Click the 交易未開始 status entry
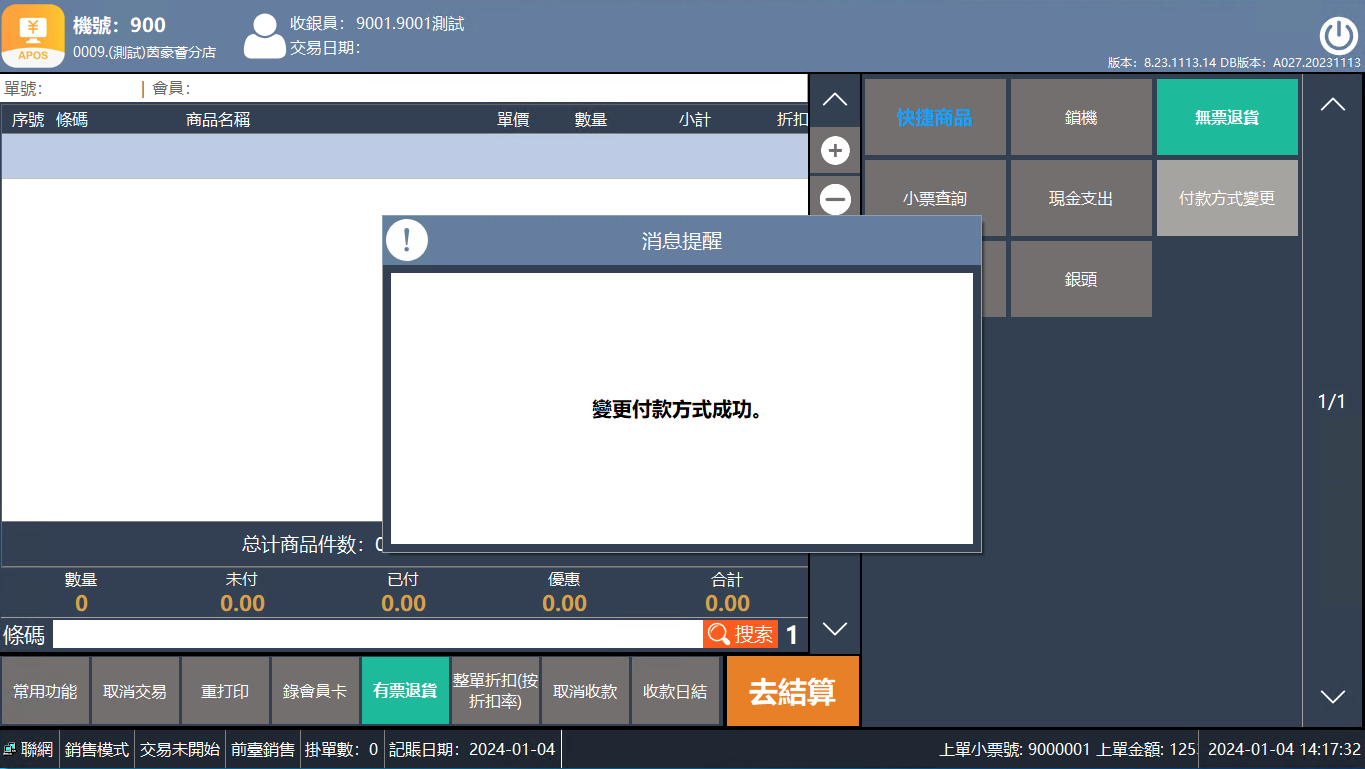 pyautogui.click(x=180, y=750)
